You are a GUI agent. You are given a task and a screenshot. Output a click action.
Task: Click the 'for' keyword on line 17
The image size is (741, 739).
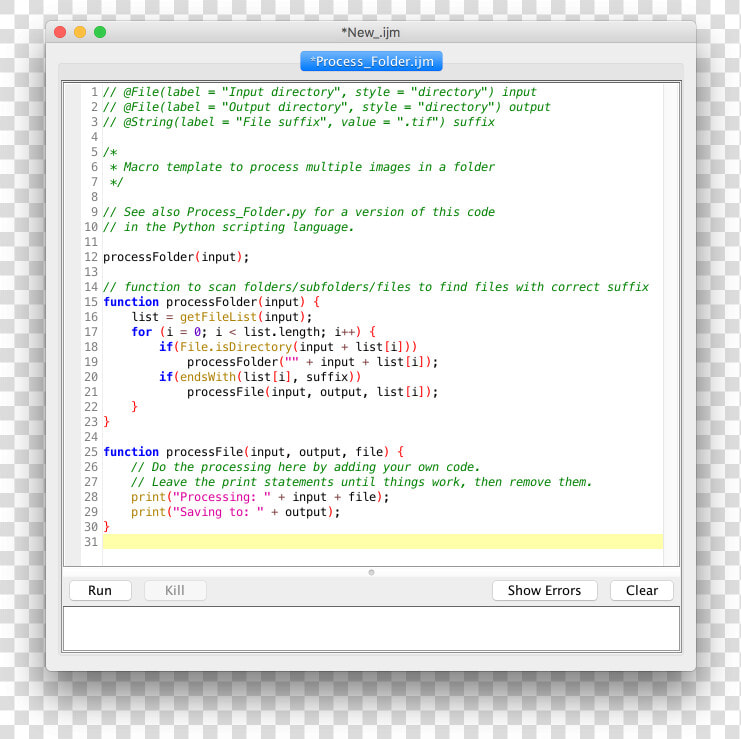tap(142, 332)
